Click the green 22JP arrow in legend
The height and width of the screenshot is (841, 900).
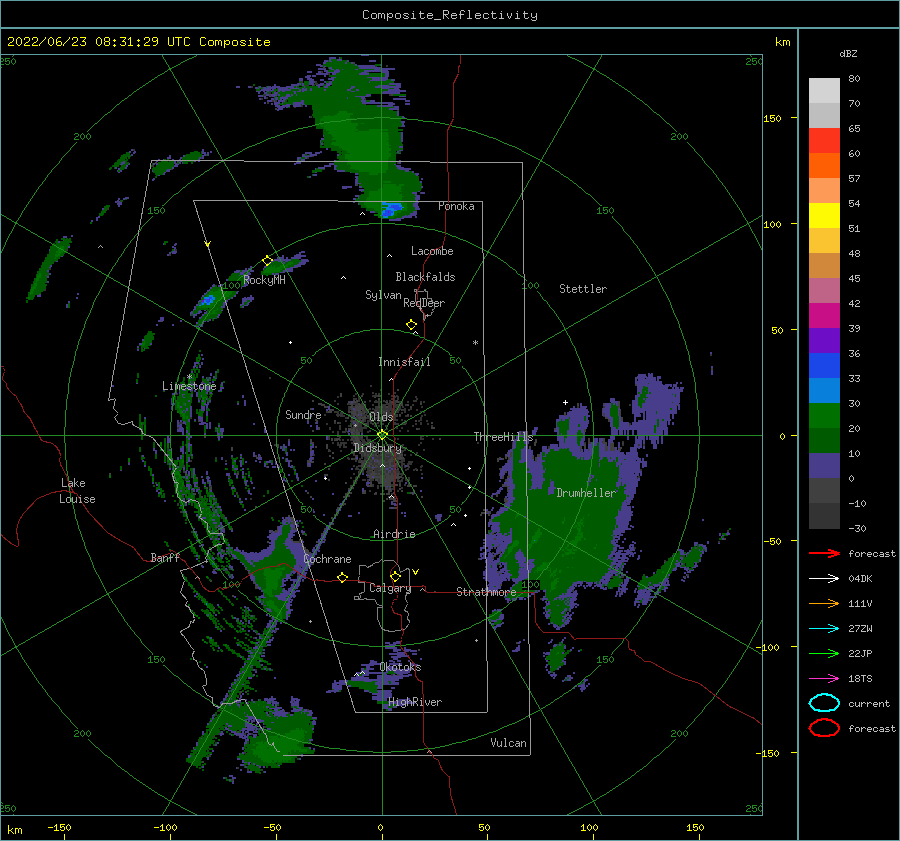tap(824, 653)
